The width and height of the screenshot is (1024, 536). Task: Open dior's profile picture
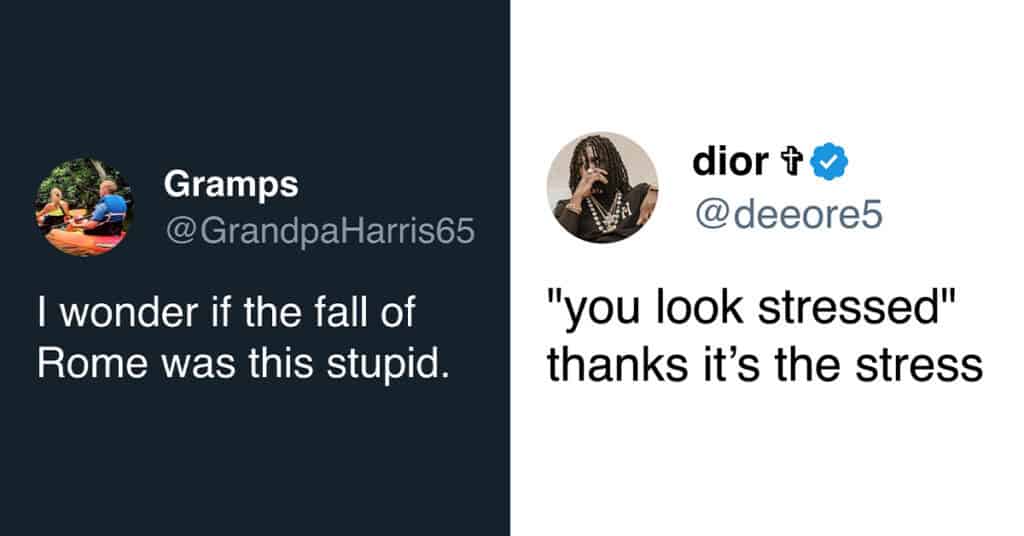(x=602, y=188)
